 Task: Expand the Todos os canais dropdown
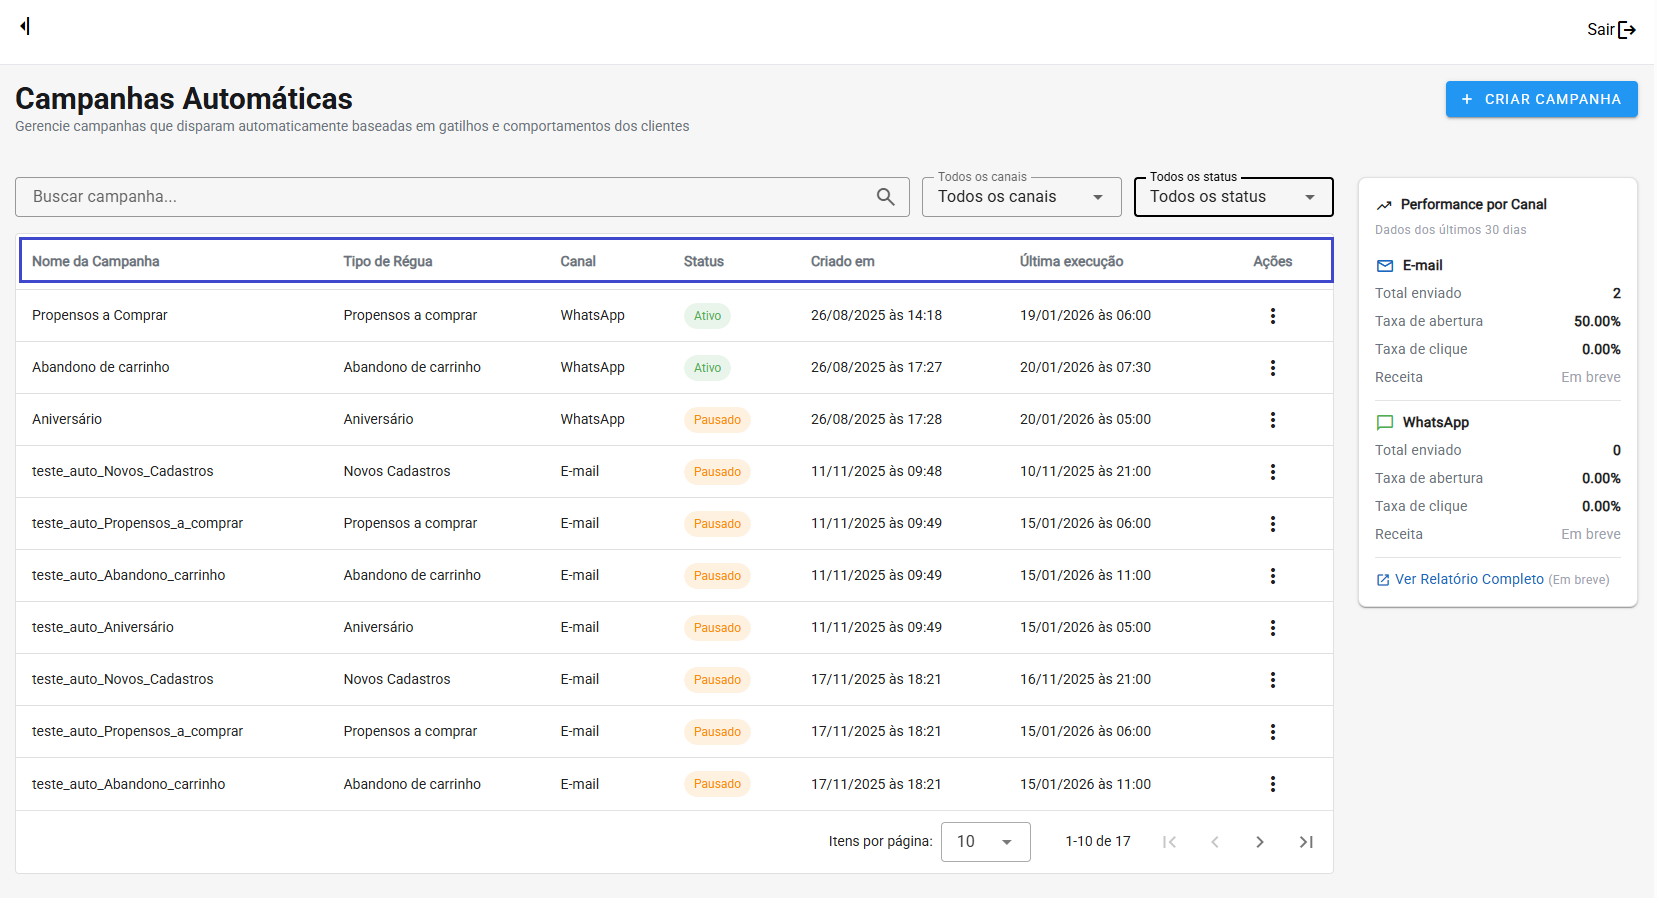1020,197
